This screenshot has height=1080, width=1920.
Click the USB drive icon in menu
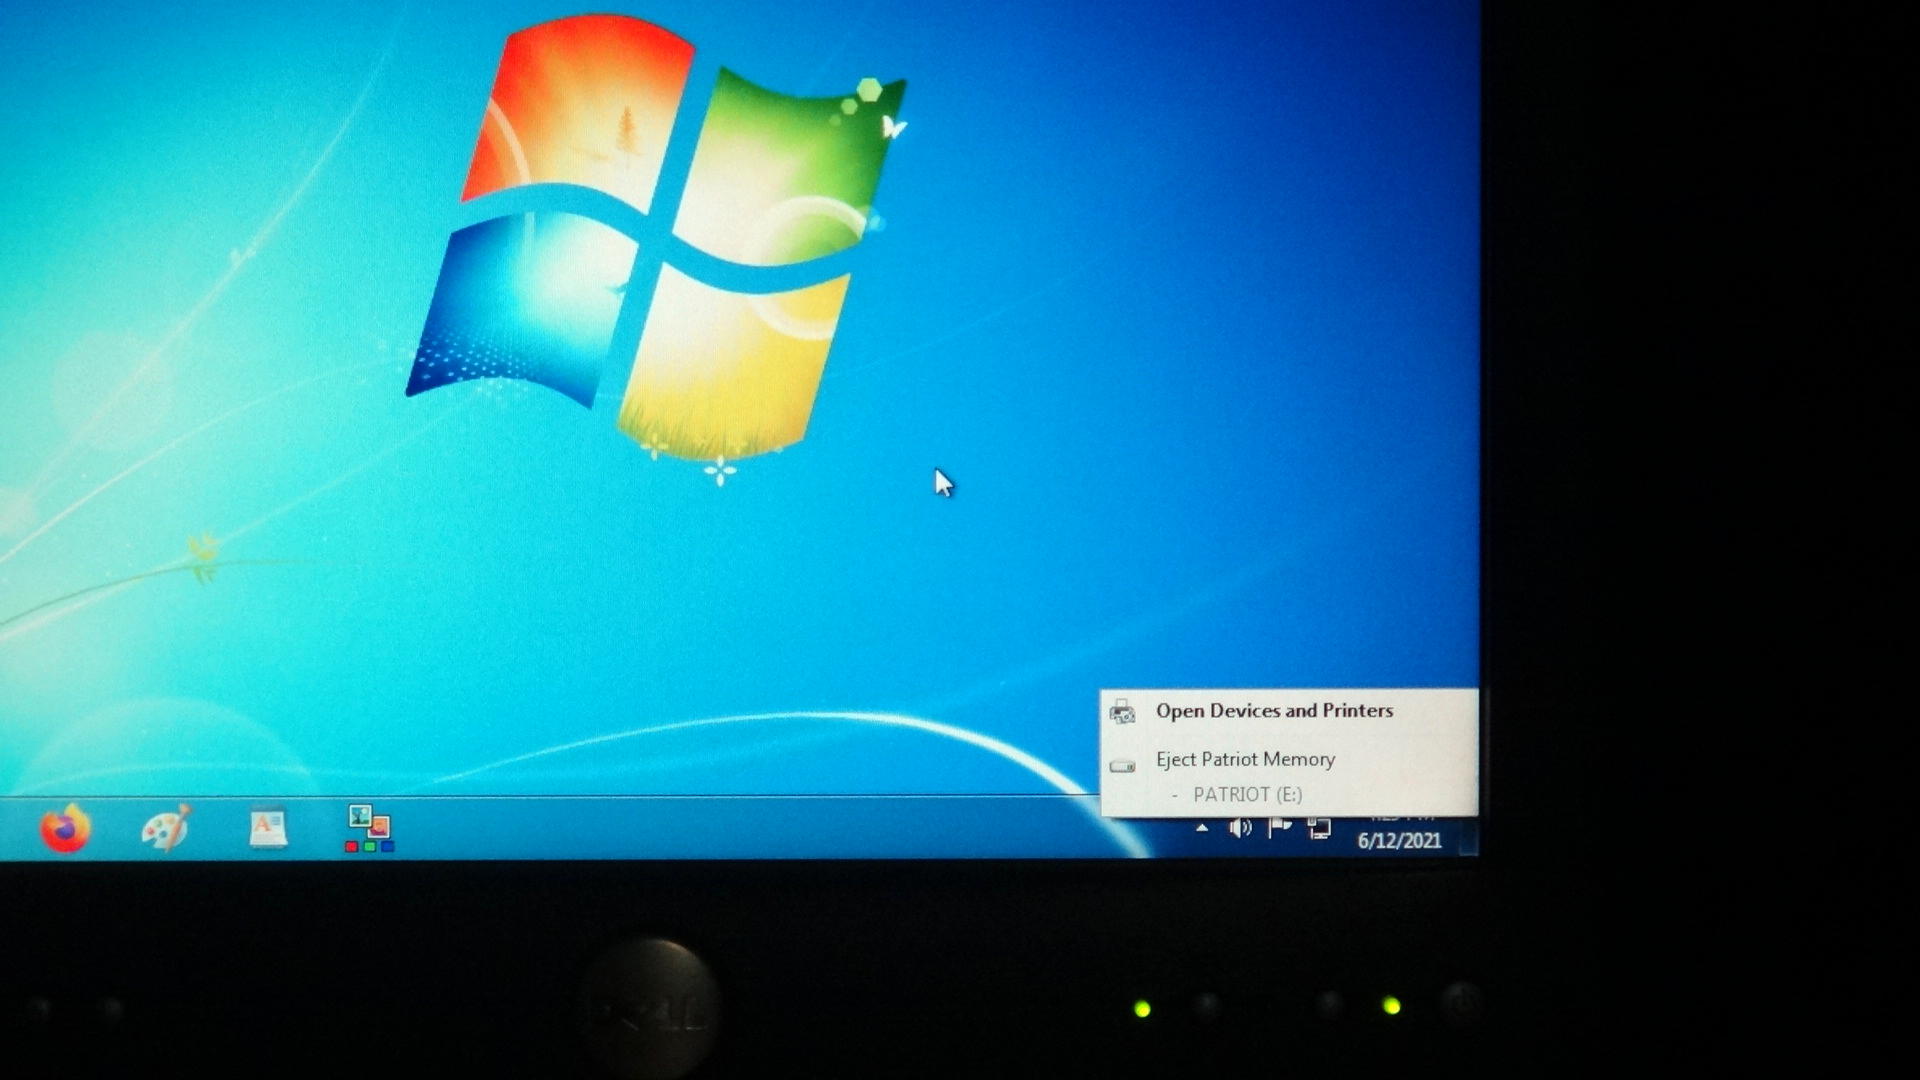(1122, 767)
